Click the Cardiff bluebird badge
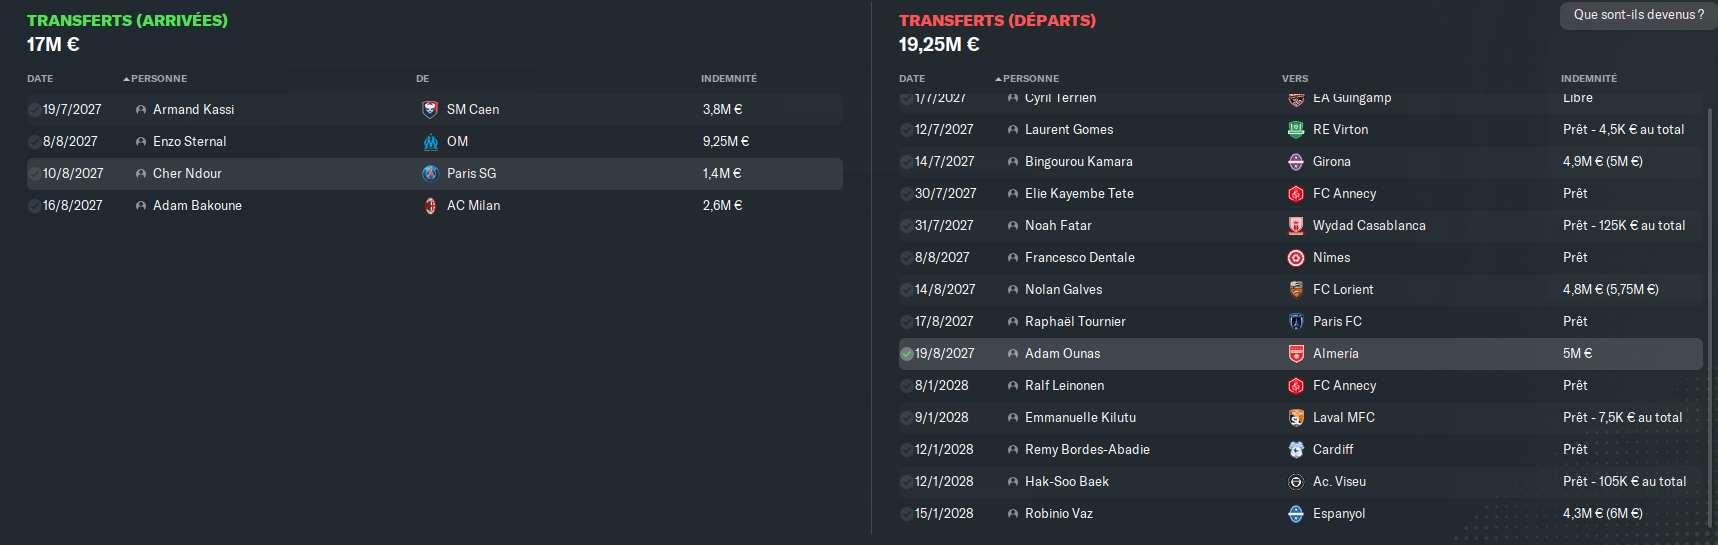 1295,450
